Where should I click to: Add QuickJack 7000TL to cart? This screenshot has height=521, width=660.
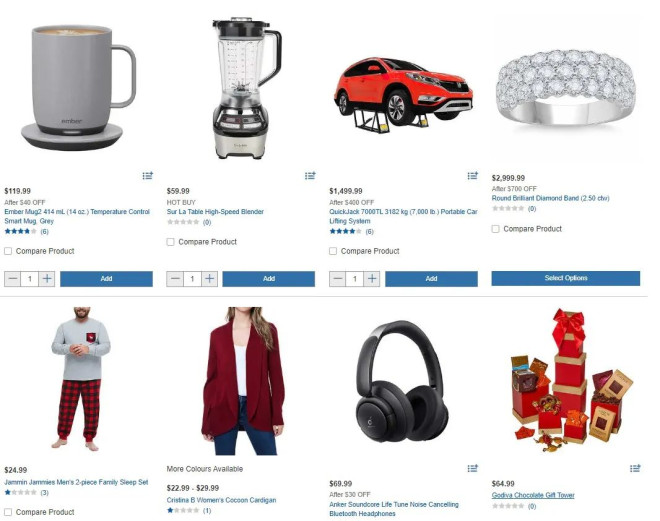pyautogui.click(x=431, y=279)
